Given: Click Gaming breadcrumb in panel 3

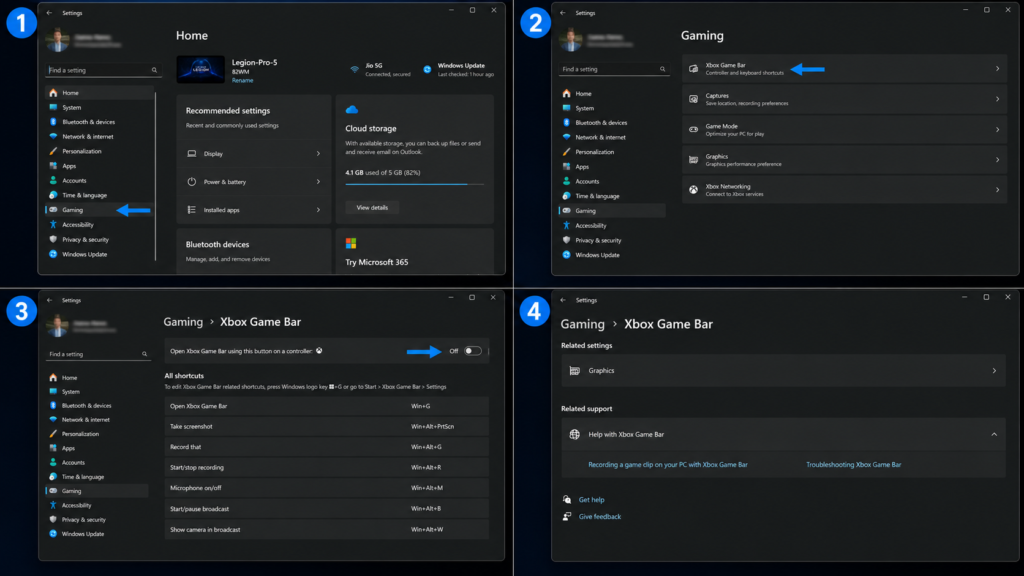Looking at the screenshot, I should pos(183,322).
